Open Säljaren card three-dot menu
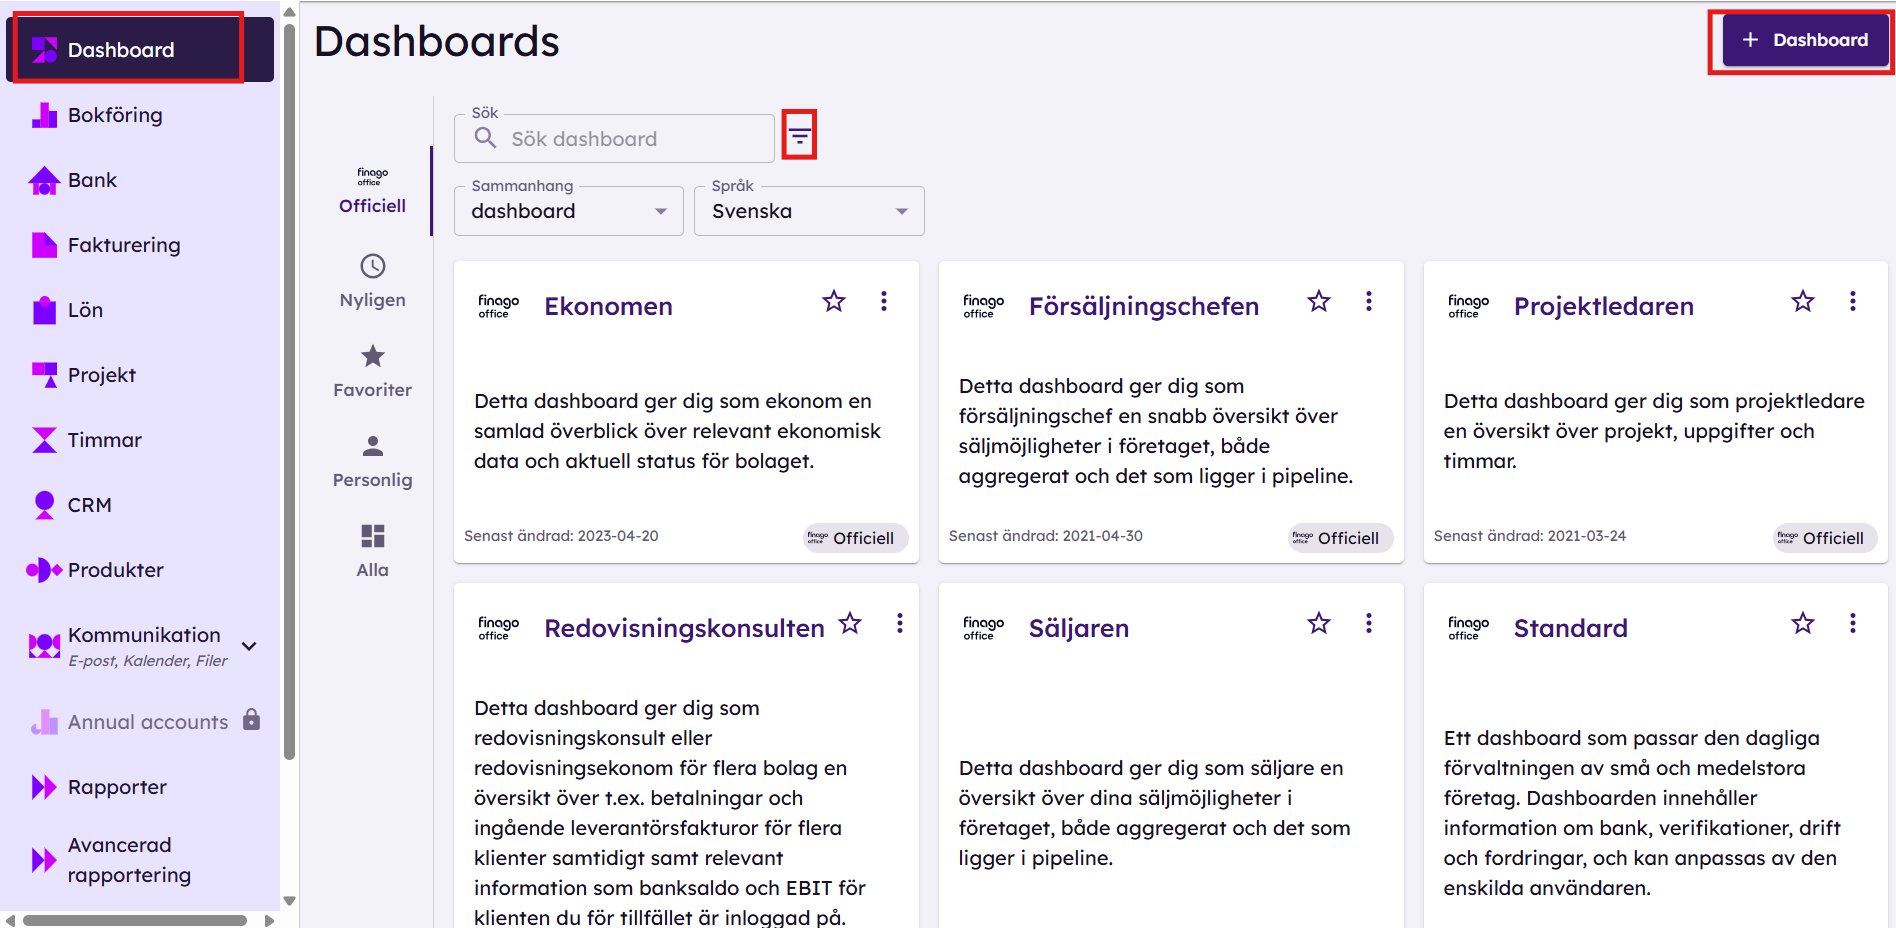The height and width of the screenshot is (928, 1896). 1369,623
